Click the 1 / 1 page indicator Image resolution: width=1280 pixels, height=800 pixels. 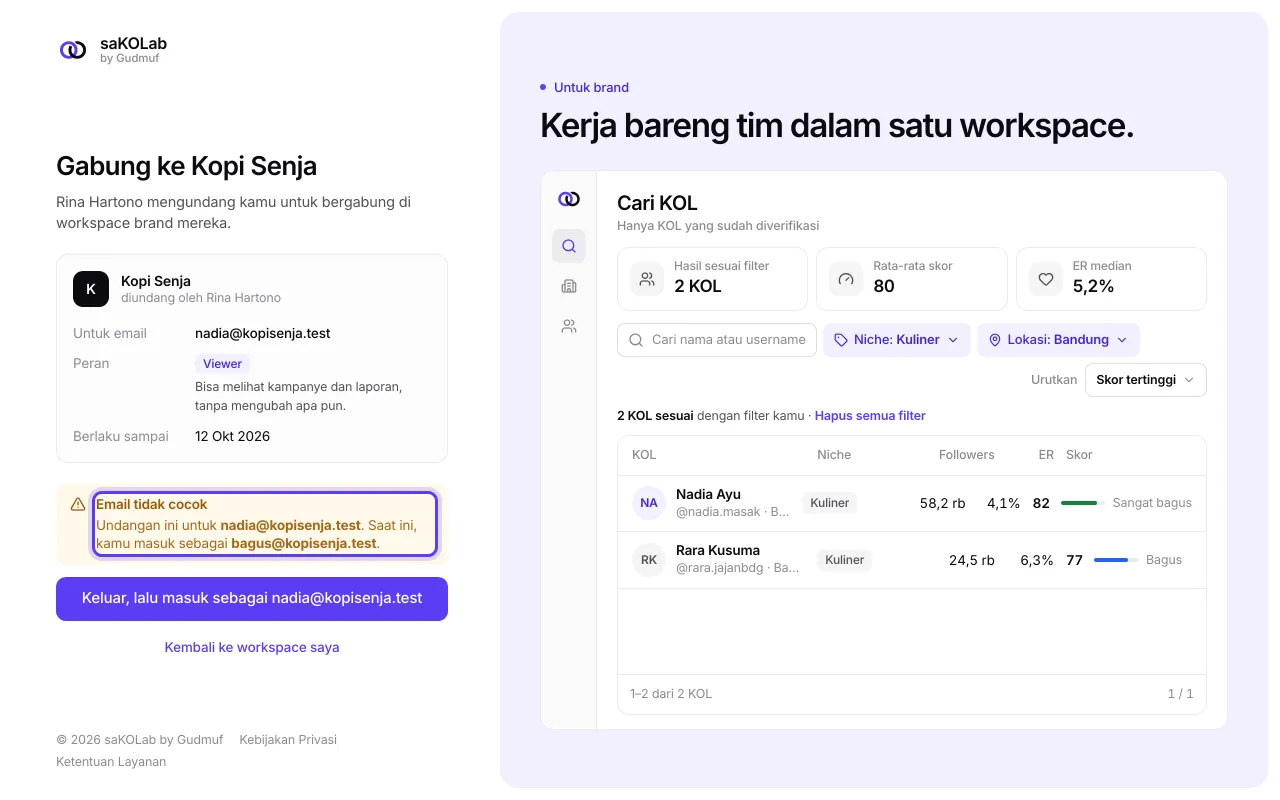(x=1180, y=693)
